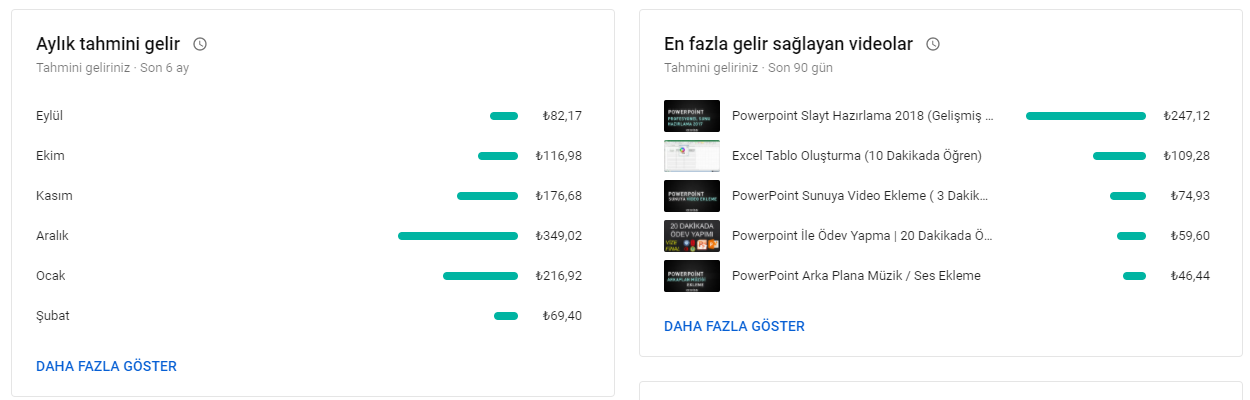Image resolution: width=1250 pixels, height=400 pixels.
Task: Open PowerPoint Arka Plana Müzik thumbnail
Action: (x=692, y=276)
